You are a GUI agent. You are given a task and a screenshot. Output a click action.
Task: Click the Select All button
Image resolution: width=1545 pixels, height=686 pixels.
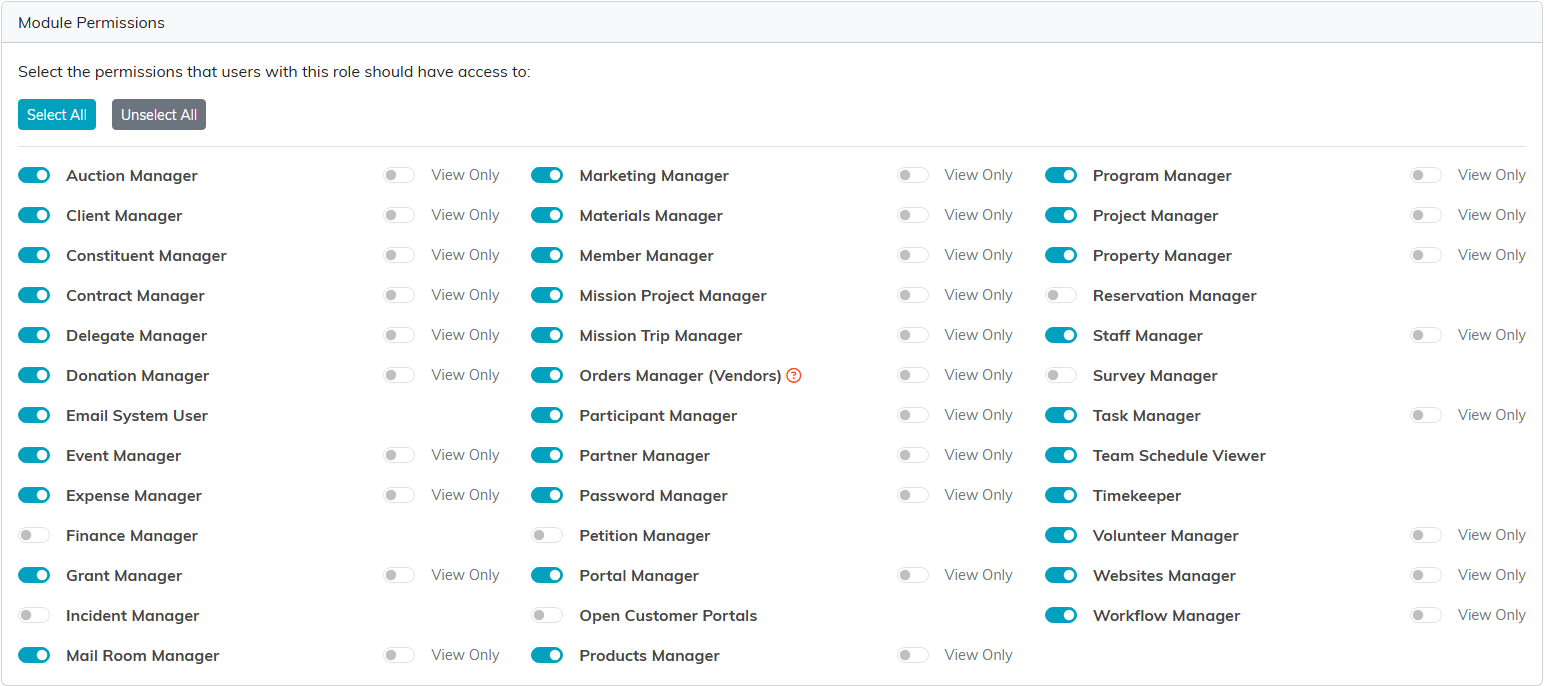click(57, 115)
